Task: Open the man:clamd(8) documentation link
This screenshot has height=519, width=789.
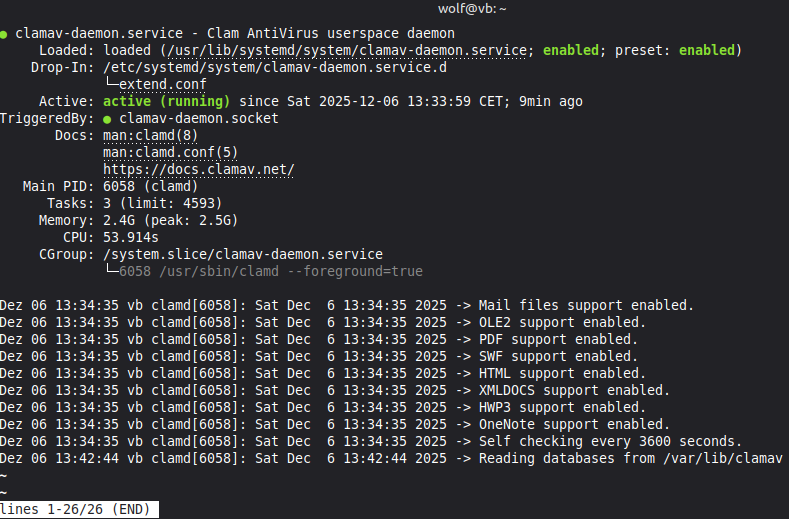Action: coord(150,135)
